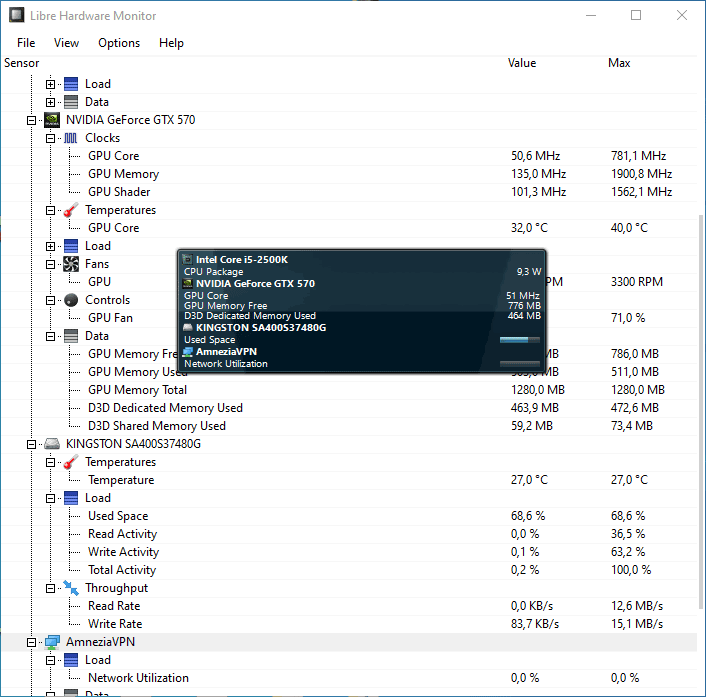The image size is (706, 697).
Task: Click the gadget Network Utilization bar
Action: click(x=520, y=364)
